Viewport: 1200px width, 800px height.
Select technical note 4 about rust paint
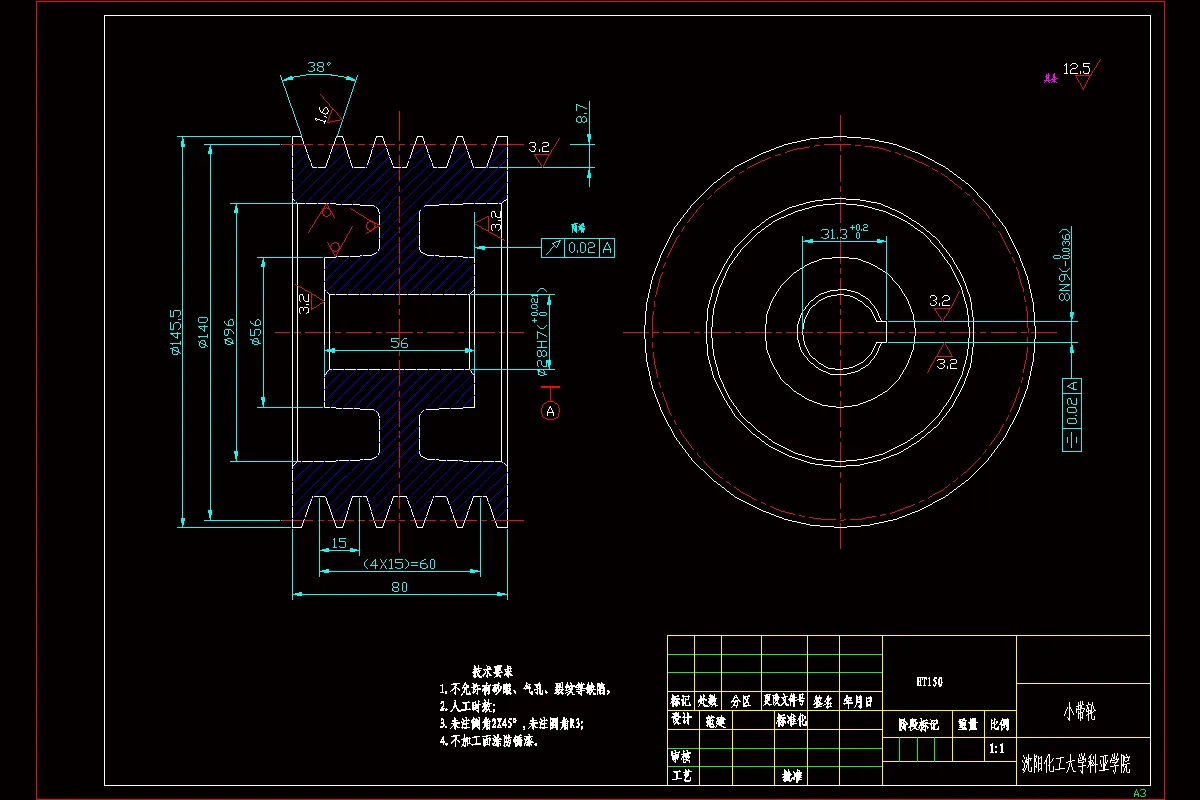(489, 741)
